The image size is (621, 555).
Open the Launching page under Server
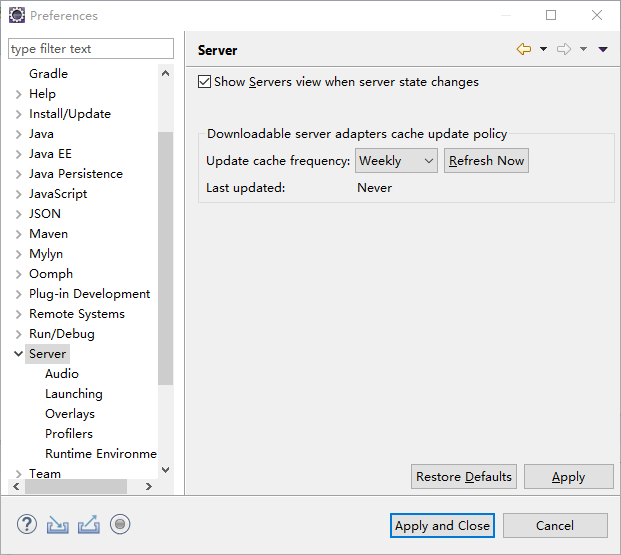pos(74,394)
